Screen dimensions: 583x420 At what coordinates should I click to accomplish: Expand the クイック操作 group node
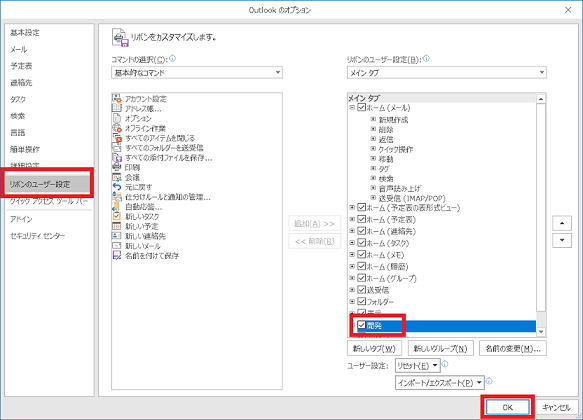373,149
